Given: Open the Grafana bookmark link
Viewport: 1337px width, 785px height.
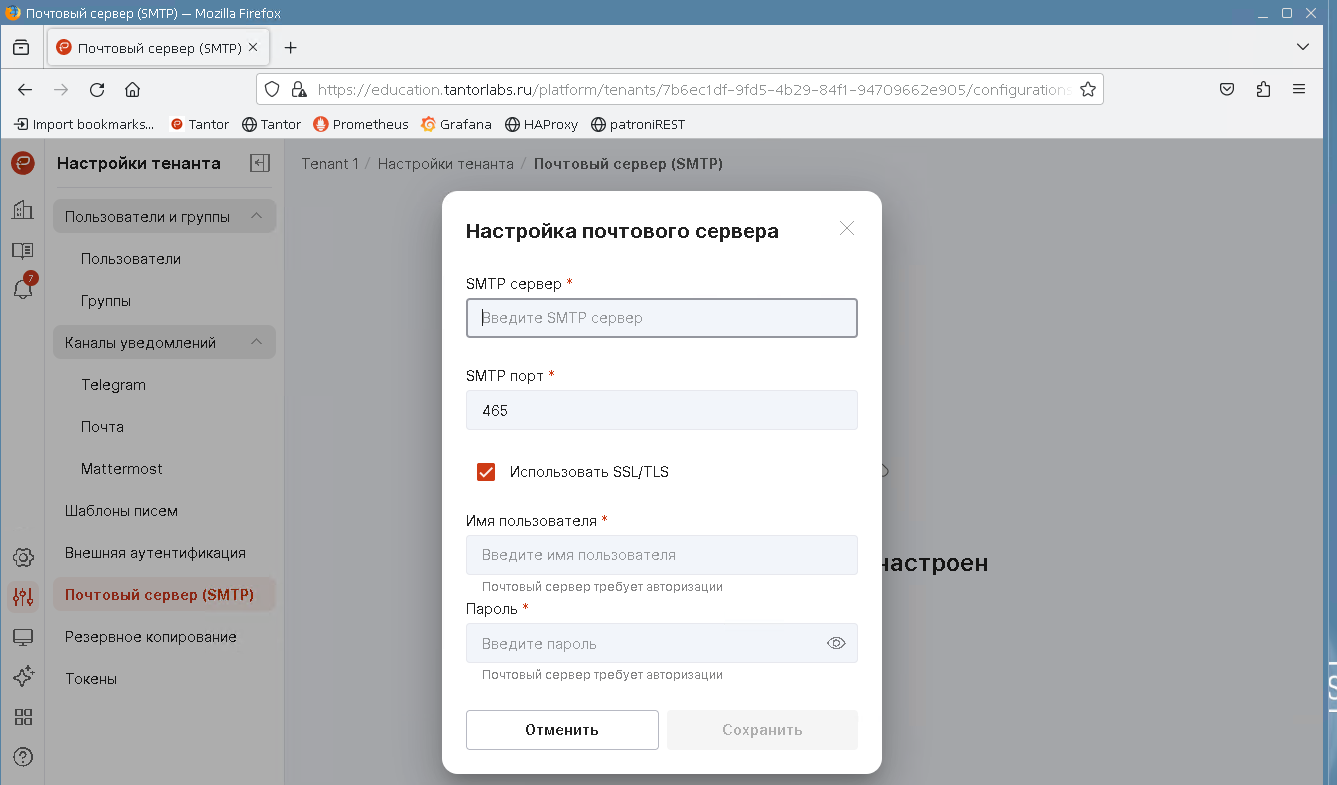Looking at the screenshot, I should pyautogui.click(x=457, y=124).
